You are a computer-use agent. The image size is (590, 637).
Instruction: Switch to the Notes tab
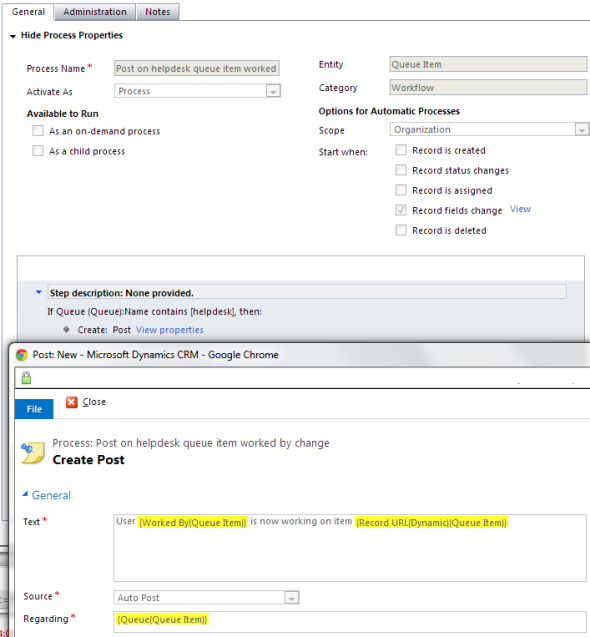click(x=158, y=12)
